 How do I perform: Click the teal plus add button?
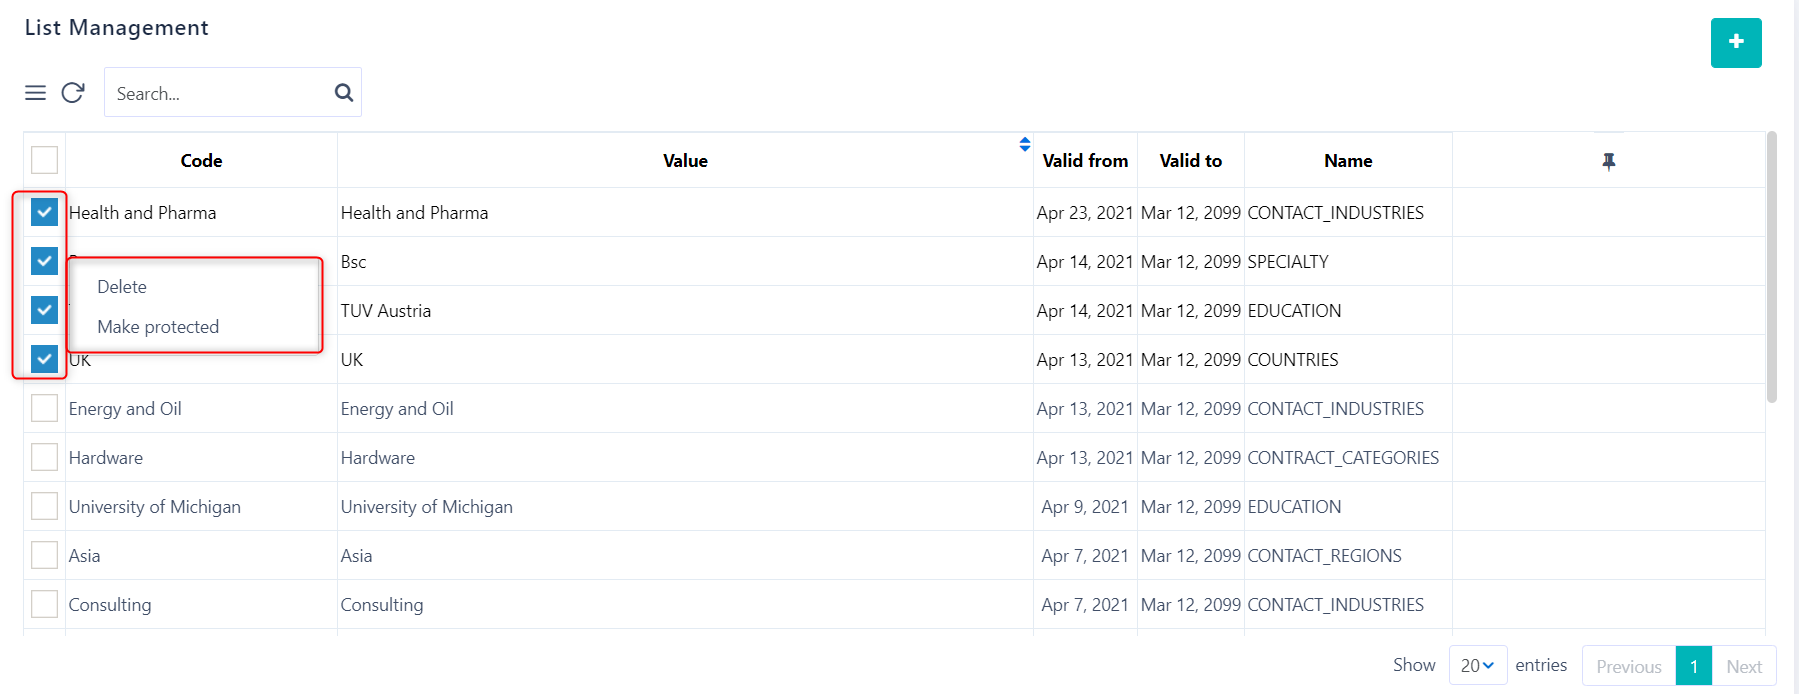click(1735, 43)
